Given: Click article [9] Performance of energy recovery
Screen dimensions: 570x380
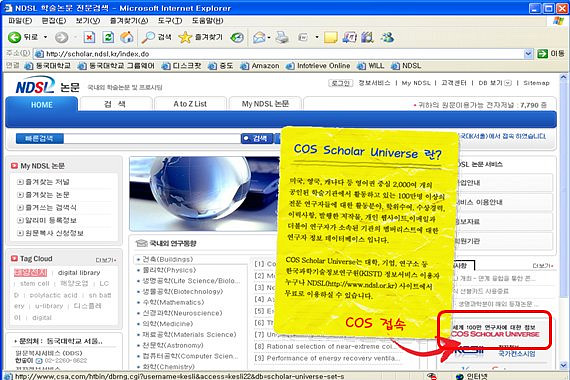Looking at the screenshot, I should (327, 358).
